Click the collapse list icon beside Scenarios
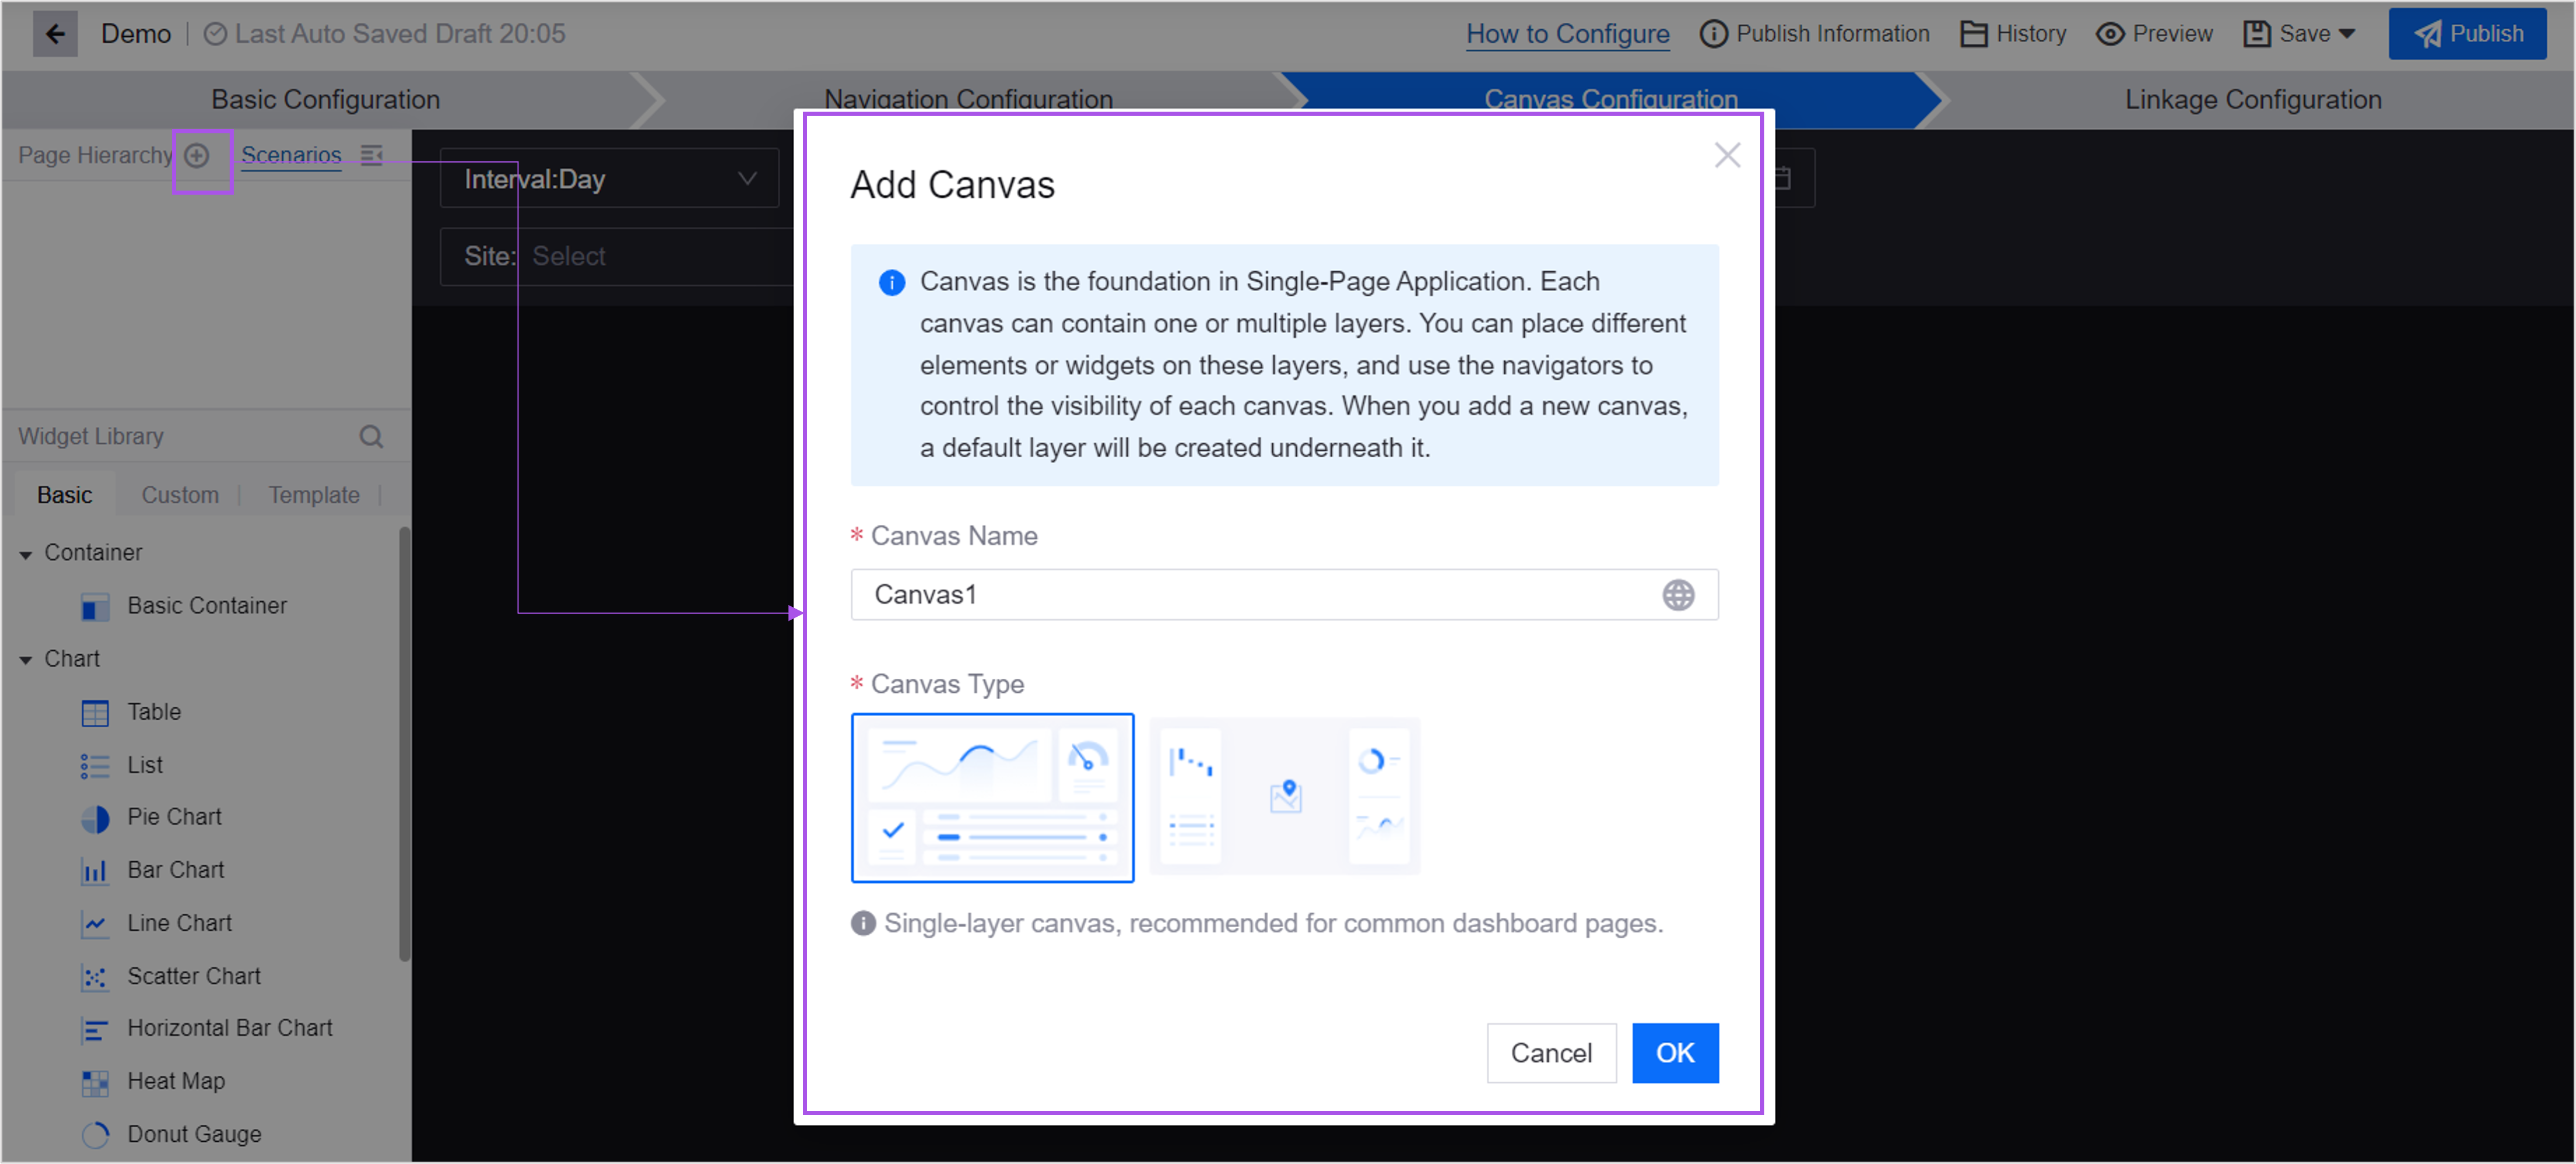The height and width of the screenshot is (1164, 2576). pos(372,155)
